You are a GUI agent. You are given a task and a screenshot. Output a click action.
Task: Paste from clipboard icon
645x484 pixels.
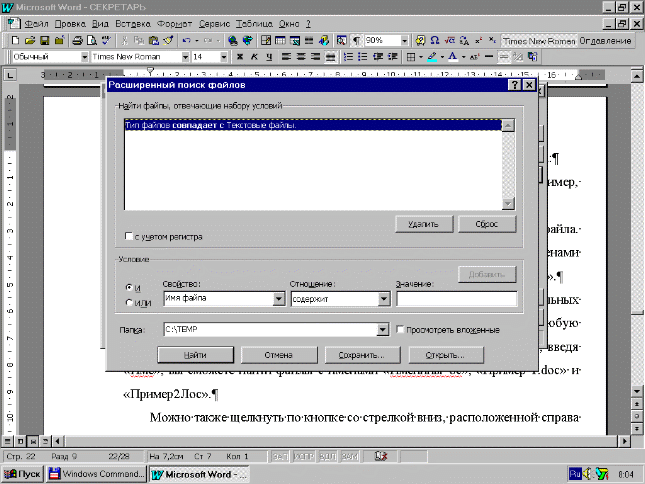[153, 40]
